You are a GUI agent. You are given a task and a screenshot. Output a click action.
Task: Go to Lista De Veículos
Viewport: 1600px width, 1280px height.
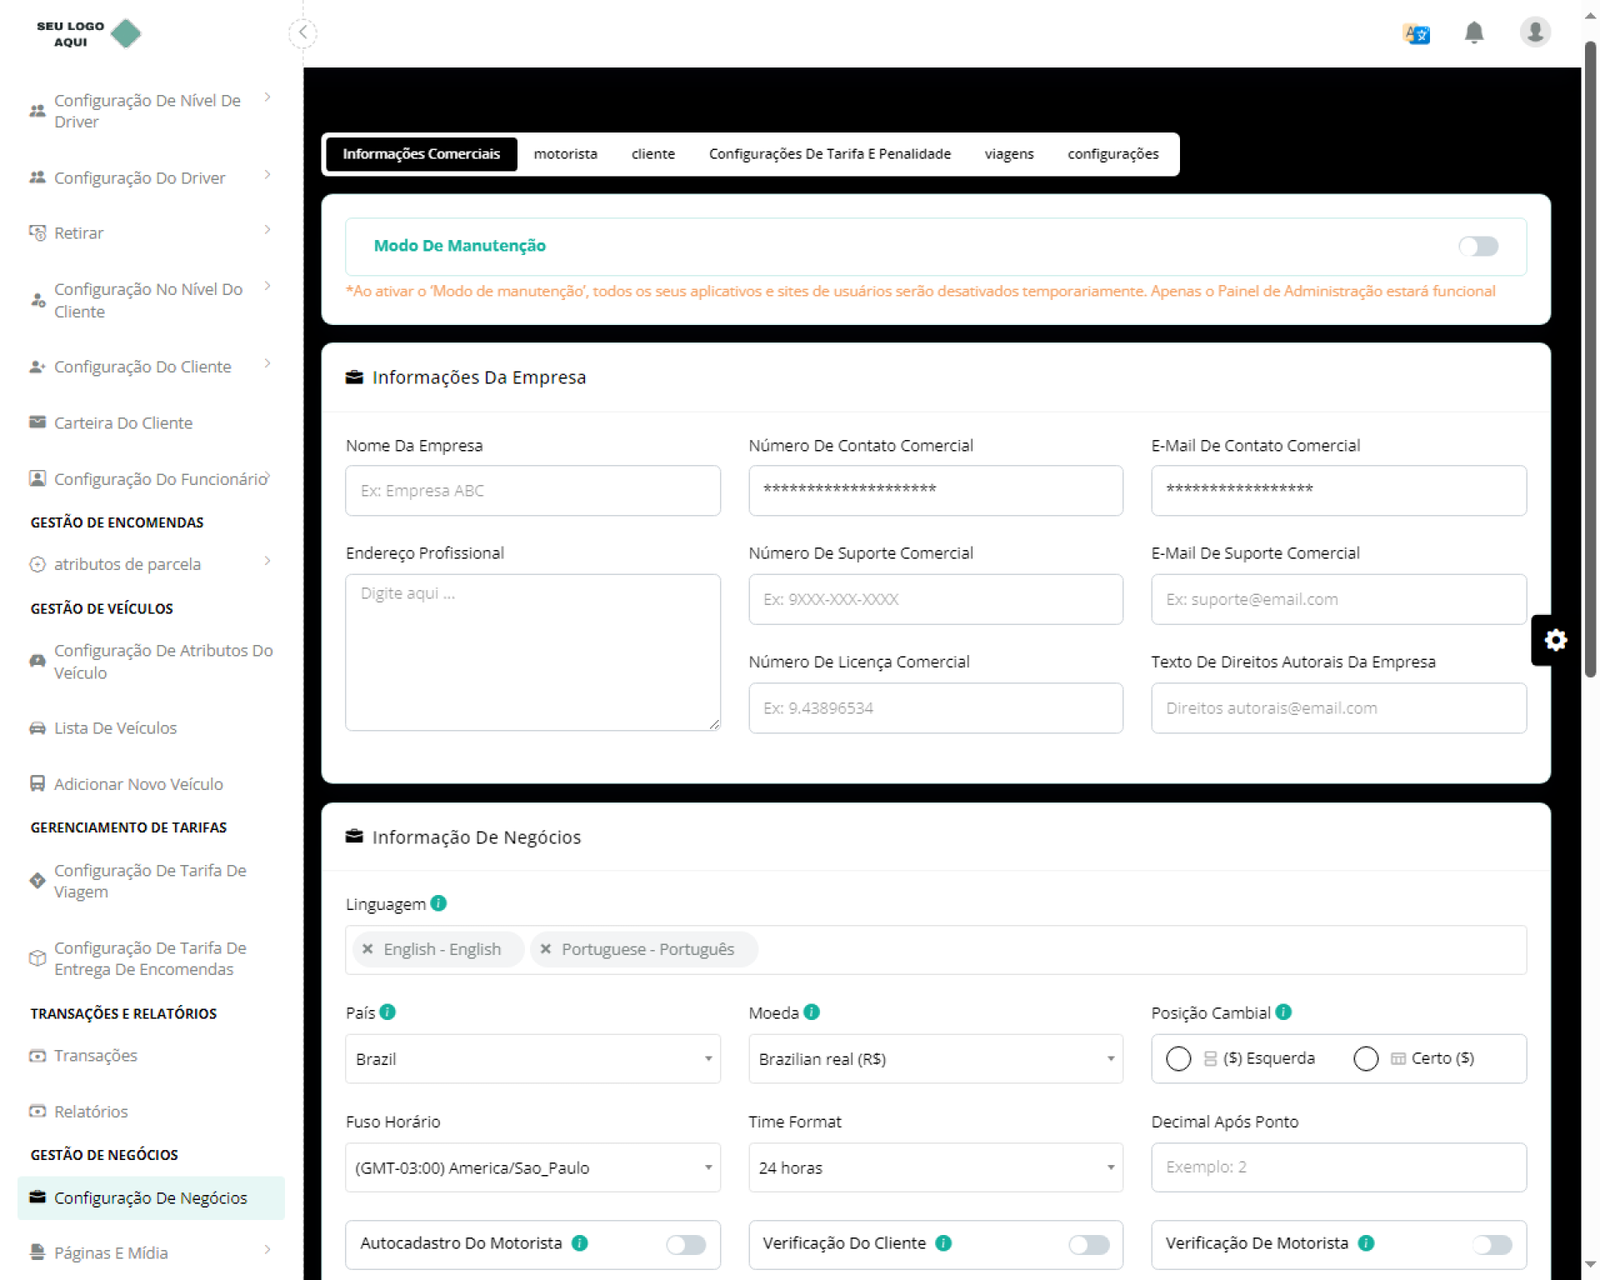click(x=115, y=728)
